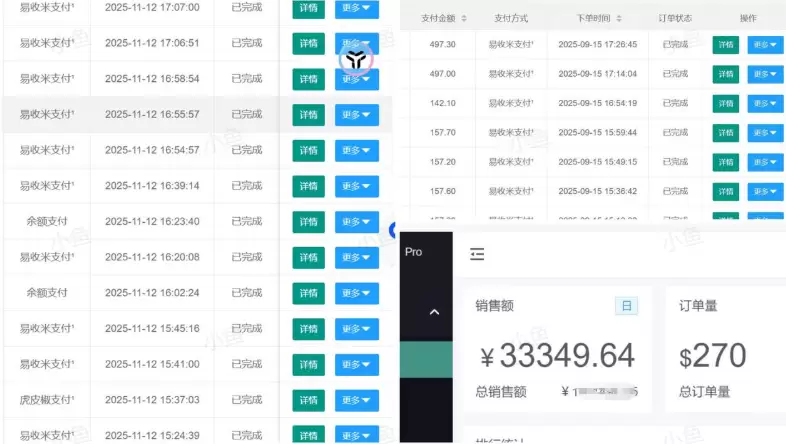The width and height of the screenshot is (786, 444).
Task: Click the Pro label in the sidebar
Action: (x=414, y=252)
